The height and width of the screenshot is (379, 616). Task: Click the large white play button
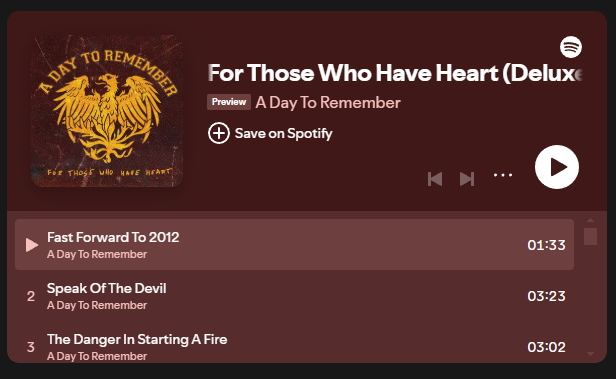(557, 167)
